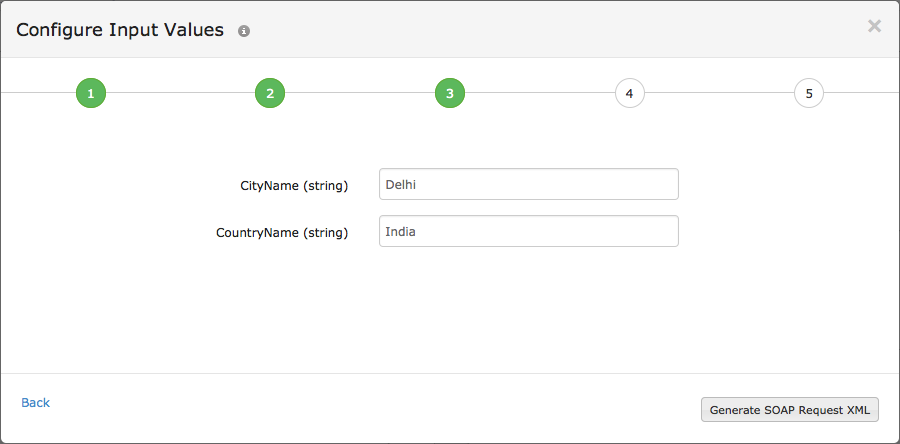This screenshot has height=444, width=900.
Task: Skip ahead to step 5 circle
Action: 808,94
